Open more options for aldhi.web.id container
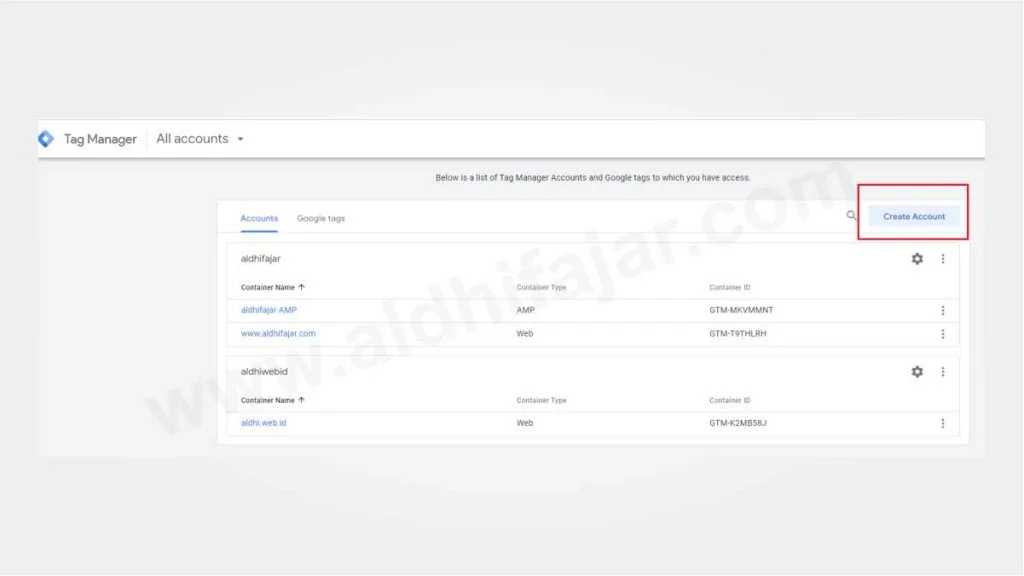The width and height of the screenshot is (1024, 576). click(x=942, y=423)
